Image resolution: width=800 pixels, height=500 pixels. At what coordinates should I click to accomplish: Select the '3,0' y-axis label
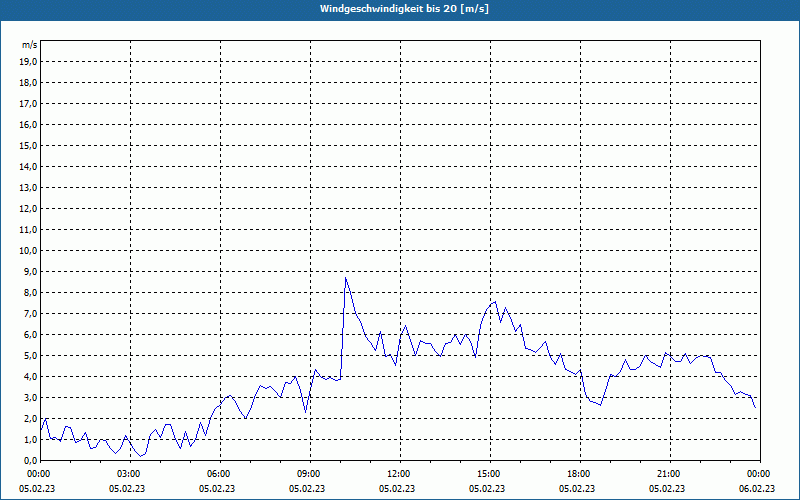coord(30,397)
